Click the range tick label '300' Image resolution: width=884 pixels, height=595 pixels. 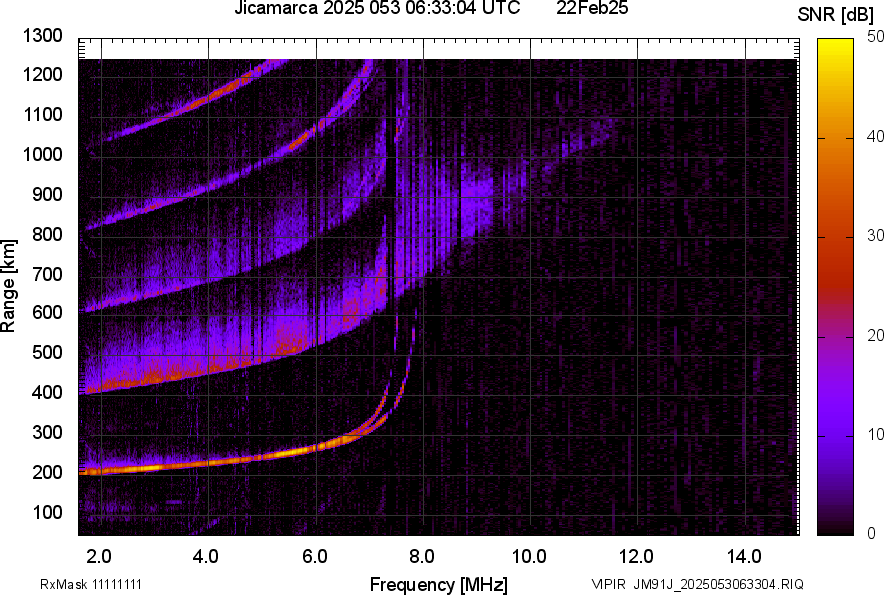point(47,432)
